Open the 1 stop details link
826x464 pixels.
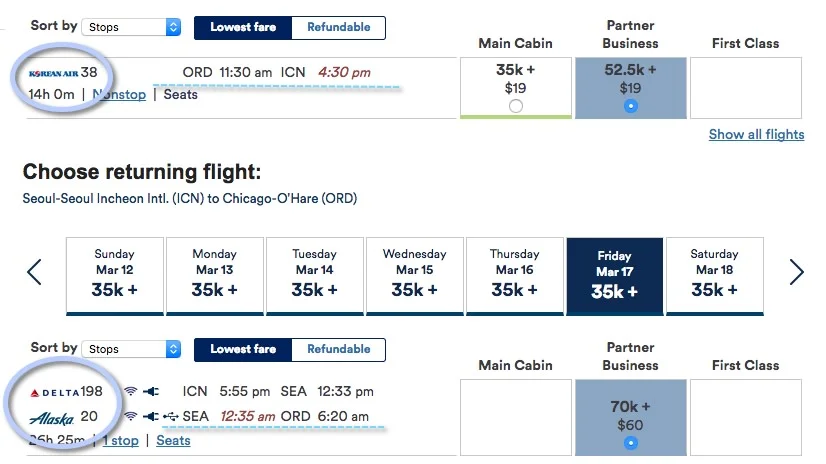click(121, 440)
